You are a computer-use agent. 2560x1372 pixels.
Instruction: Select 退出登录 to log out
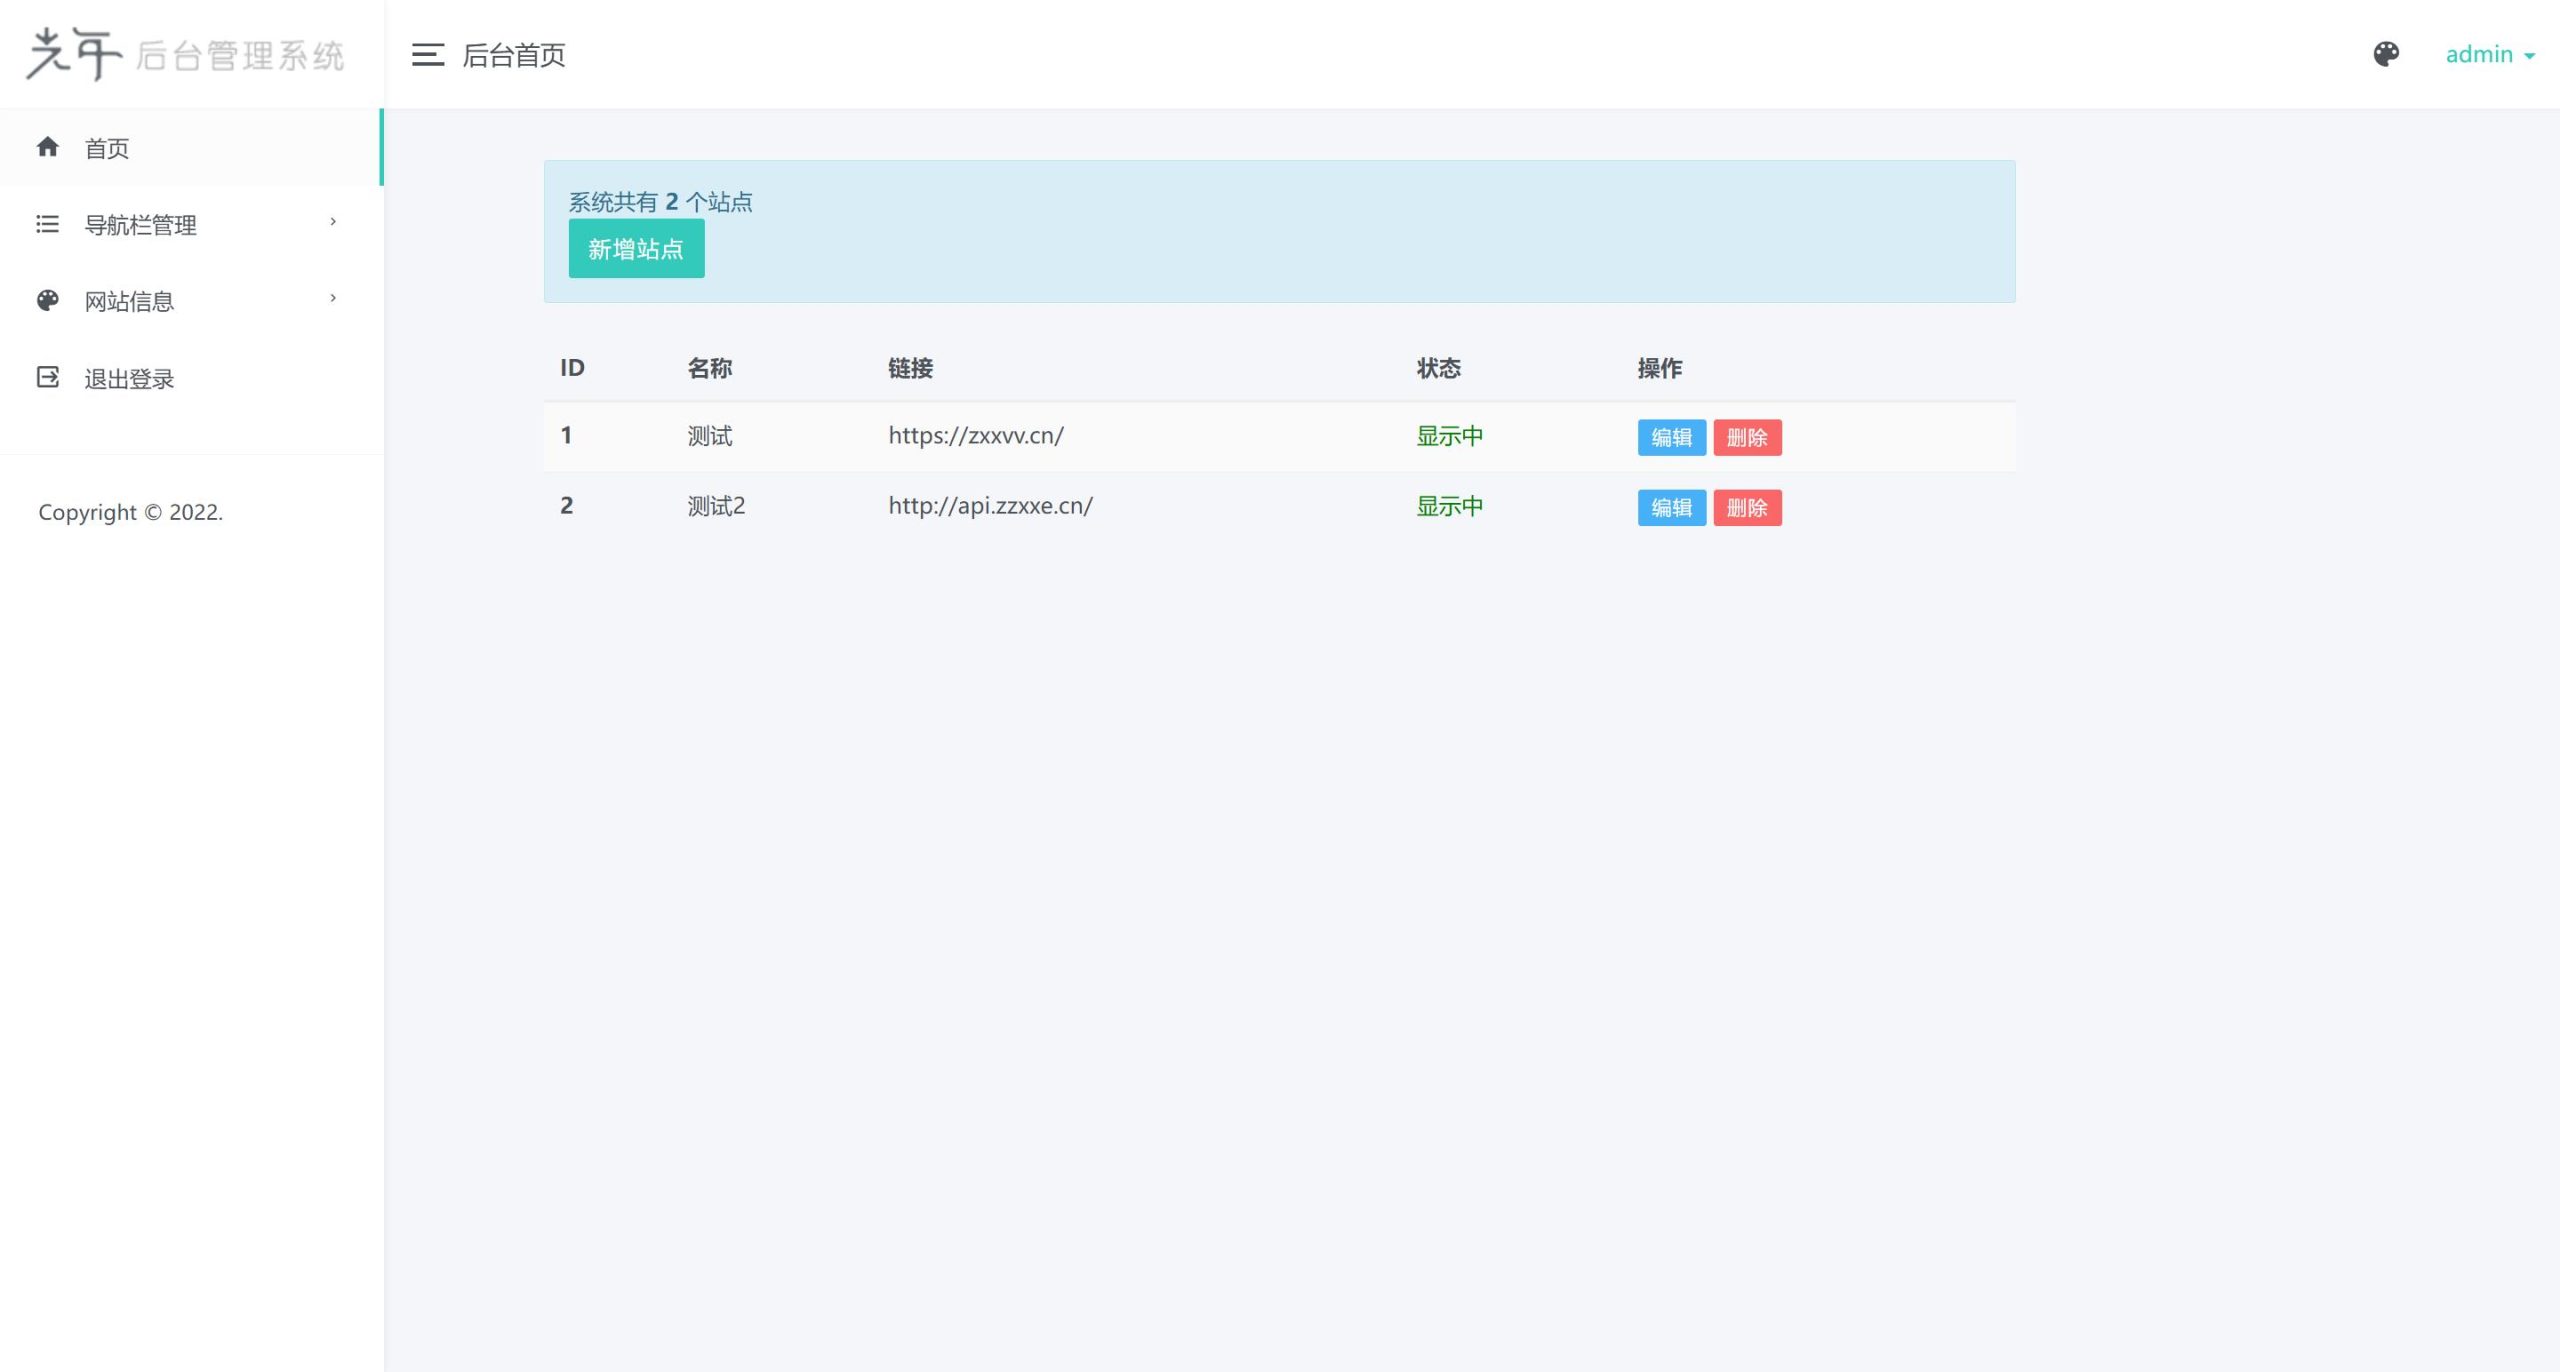click(x=190, y=378)
